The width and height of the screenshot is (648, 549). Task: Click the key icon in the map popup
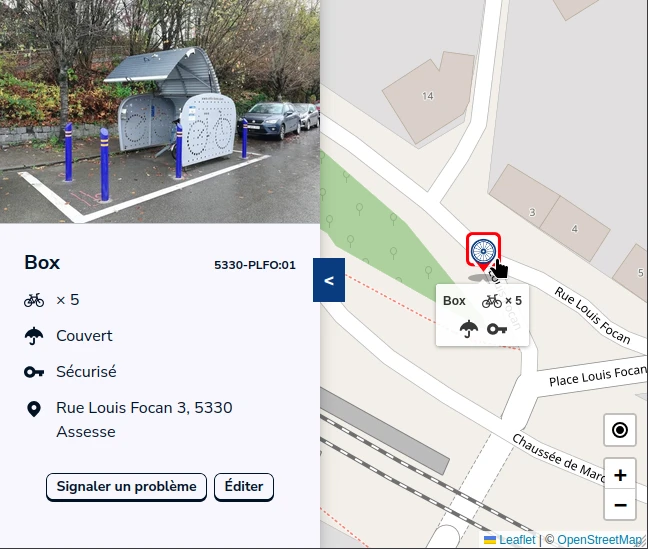point(497,329)
